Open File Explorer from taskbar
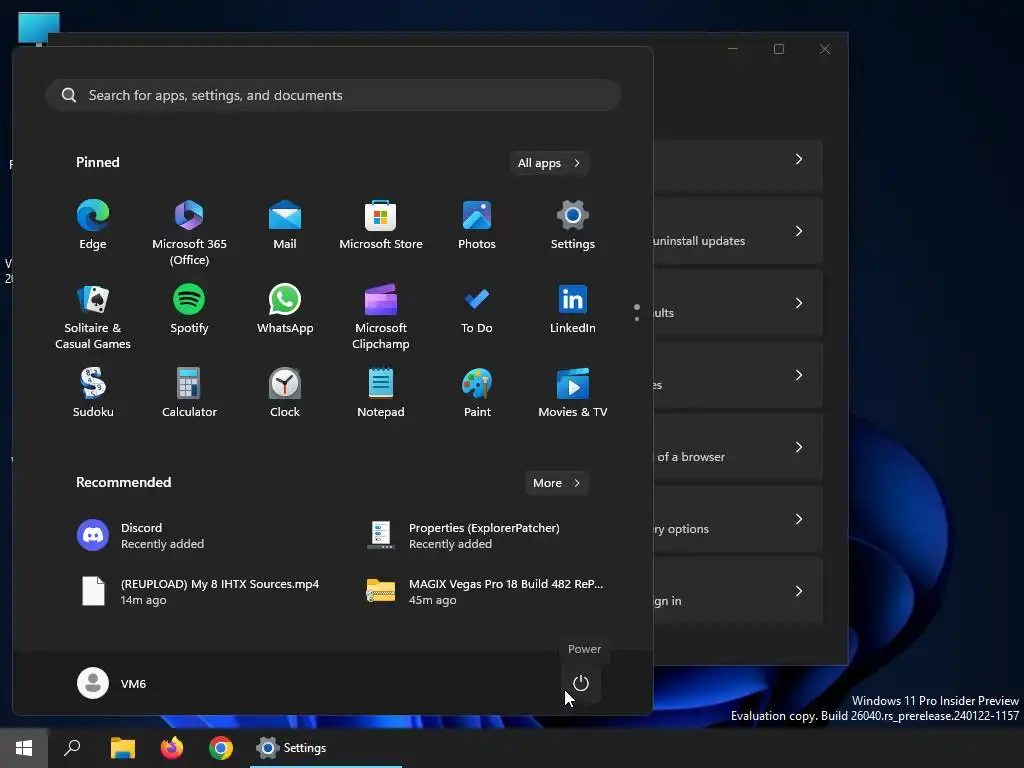The width and height of the screenshot is (1024, 768). [123, 748]
